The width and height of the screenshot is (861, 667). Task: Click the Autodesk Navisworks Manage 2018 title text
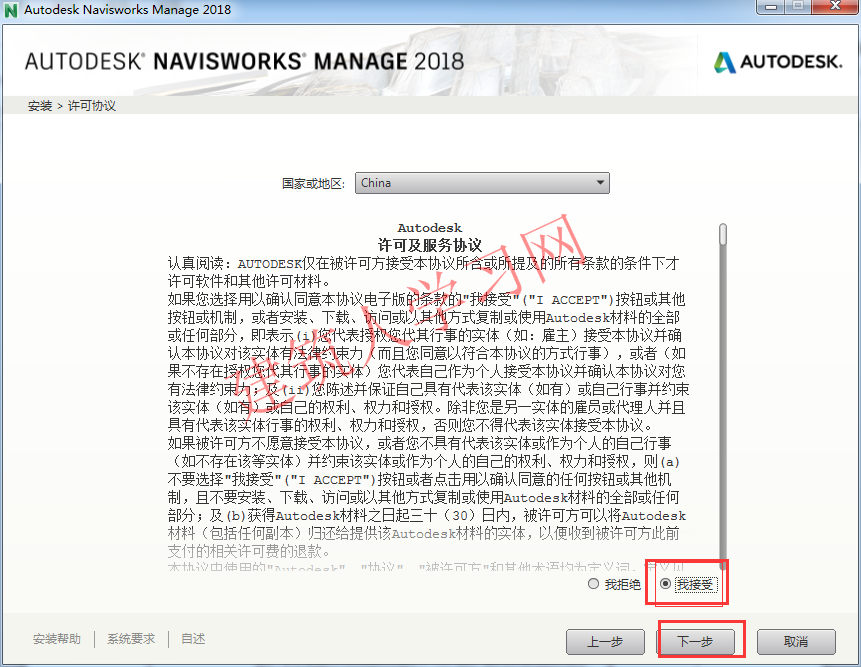click(x=127, y=10)
